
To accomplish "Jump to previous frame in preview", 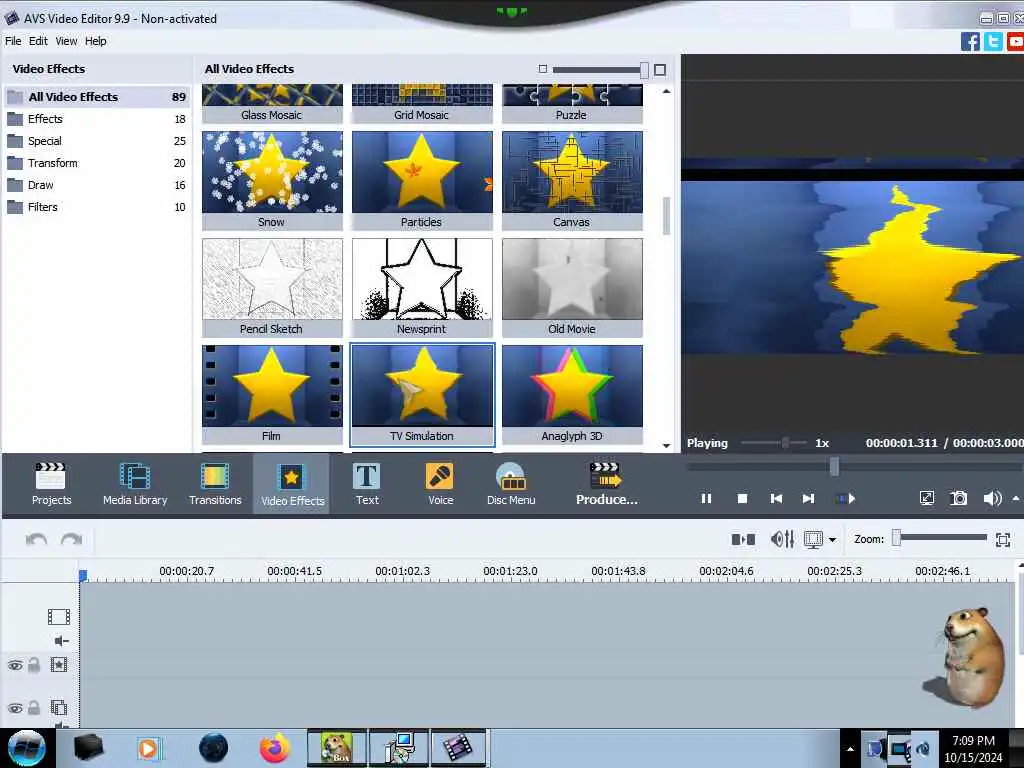I will (776, 498).
